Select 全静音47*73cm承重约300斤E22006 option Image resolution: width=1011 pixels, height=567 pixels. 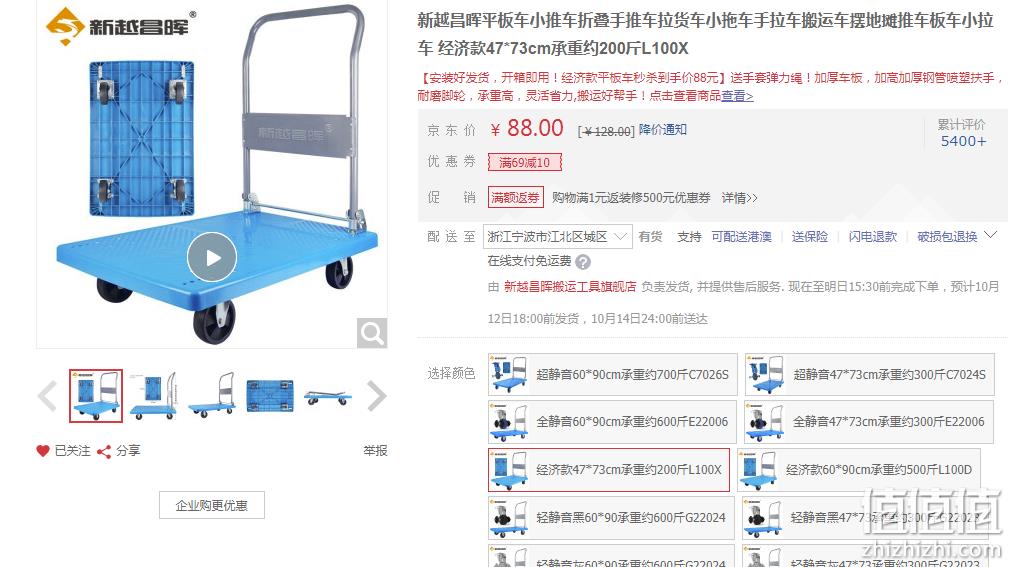(x=869, y=422)
